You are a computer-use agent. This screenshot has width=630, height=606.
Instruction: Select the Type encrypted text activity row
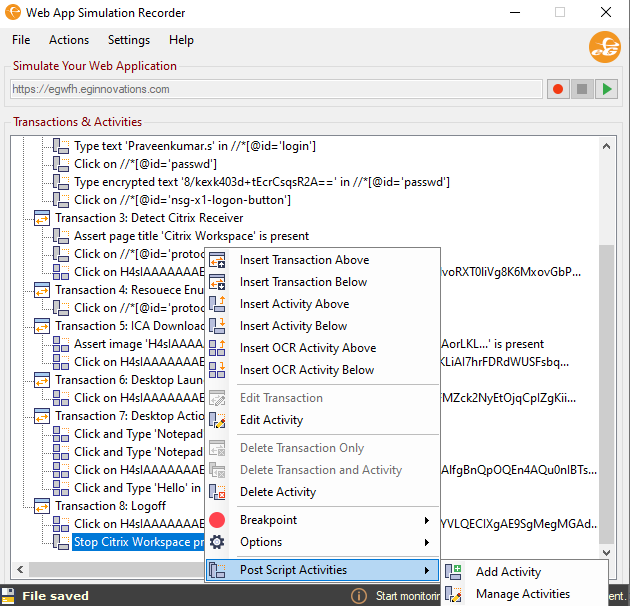[x=262, y=182]
